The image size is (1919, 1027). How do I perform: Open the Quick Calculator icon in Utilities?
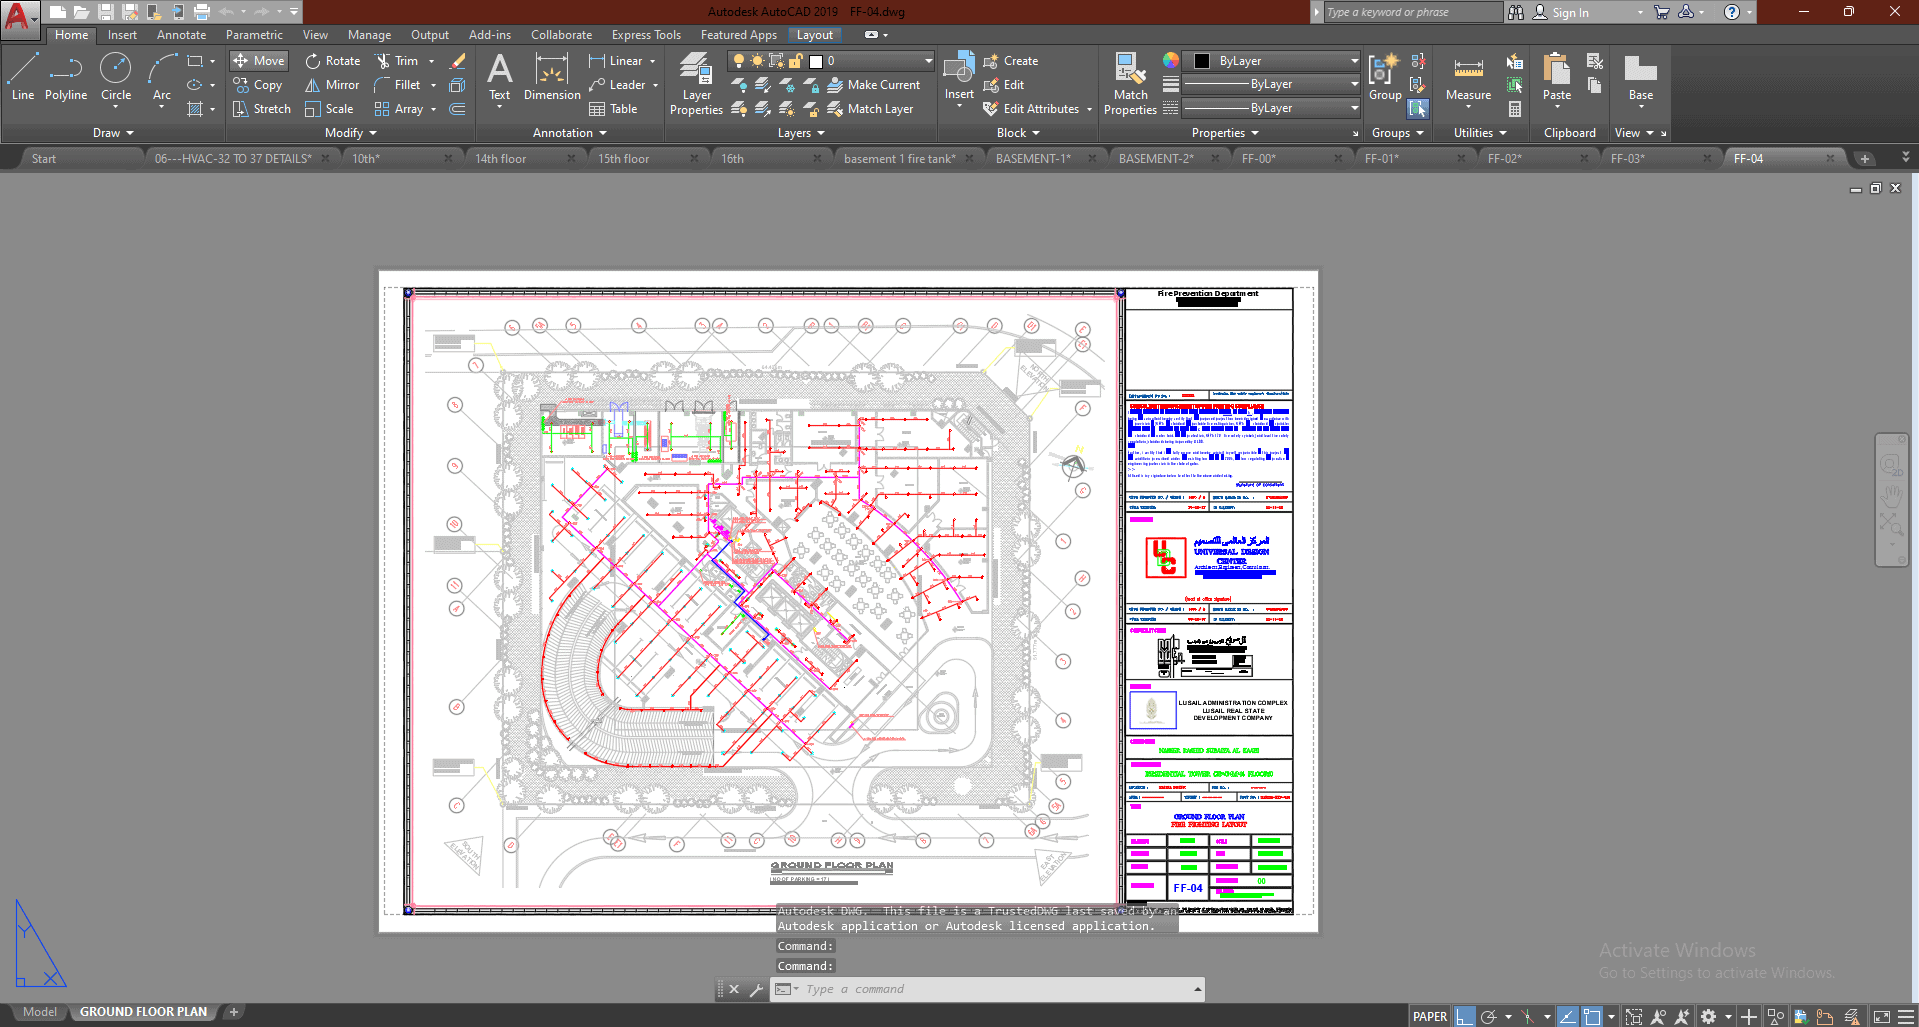coord(1515,109)
